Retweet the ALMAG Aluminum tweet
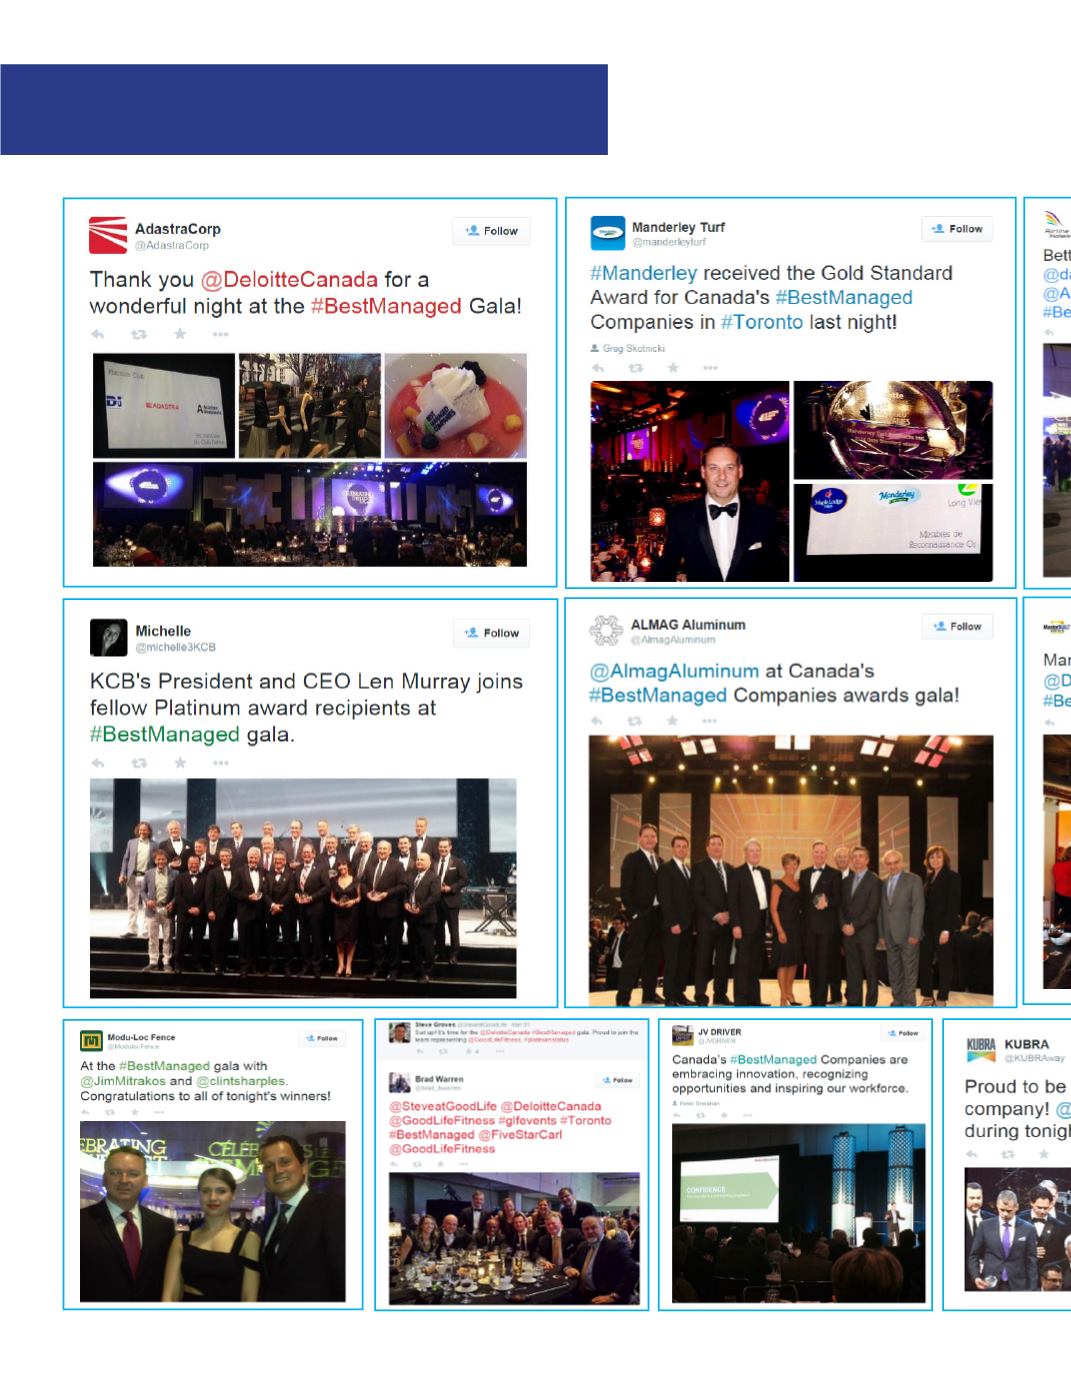 (635, 720)
